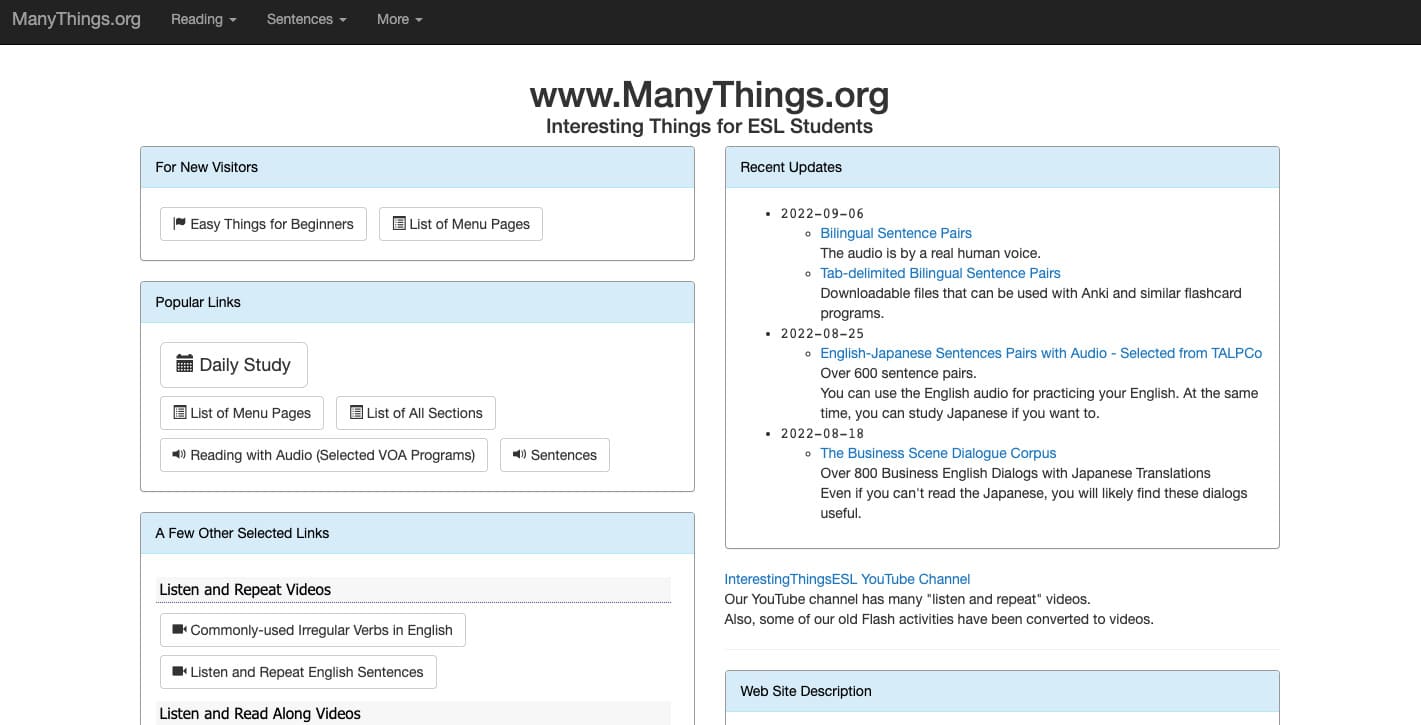The image size is (1421, 725).
Task: Open Reading with Audio (Selected VOA Programs)
Action: pyautogui.click(x=324, y=455)
